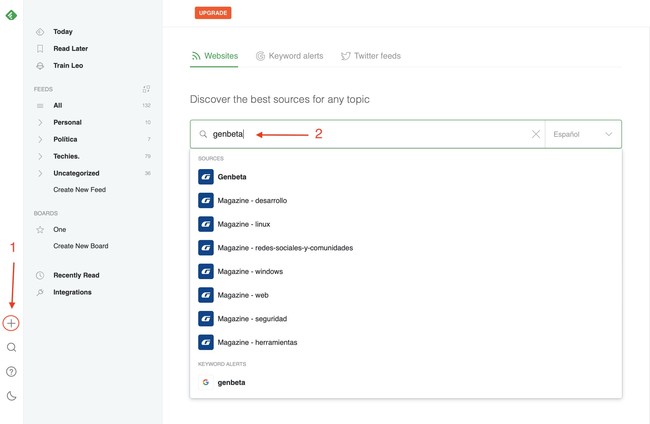Open Today in the sidebar
This screenshot has height=424, width=650.
pos(63,32)
